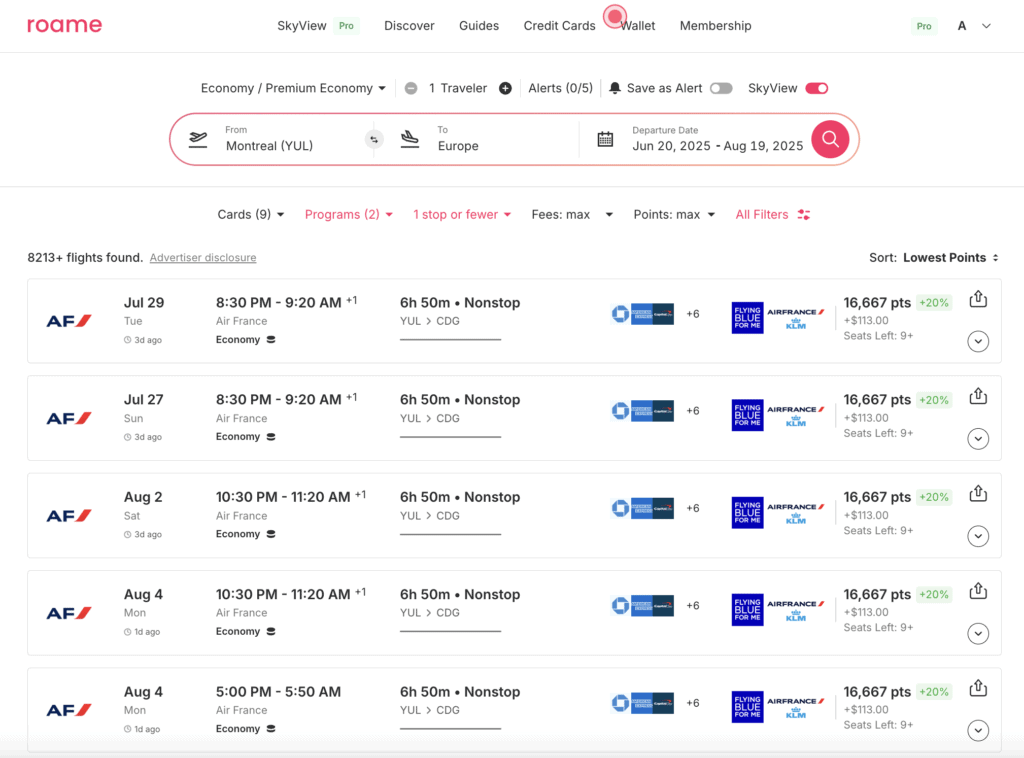Image resolution: width=1024 pixels, height=758 pixels.
Task: Click the roame logo
Action: [x=64, y=25]
